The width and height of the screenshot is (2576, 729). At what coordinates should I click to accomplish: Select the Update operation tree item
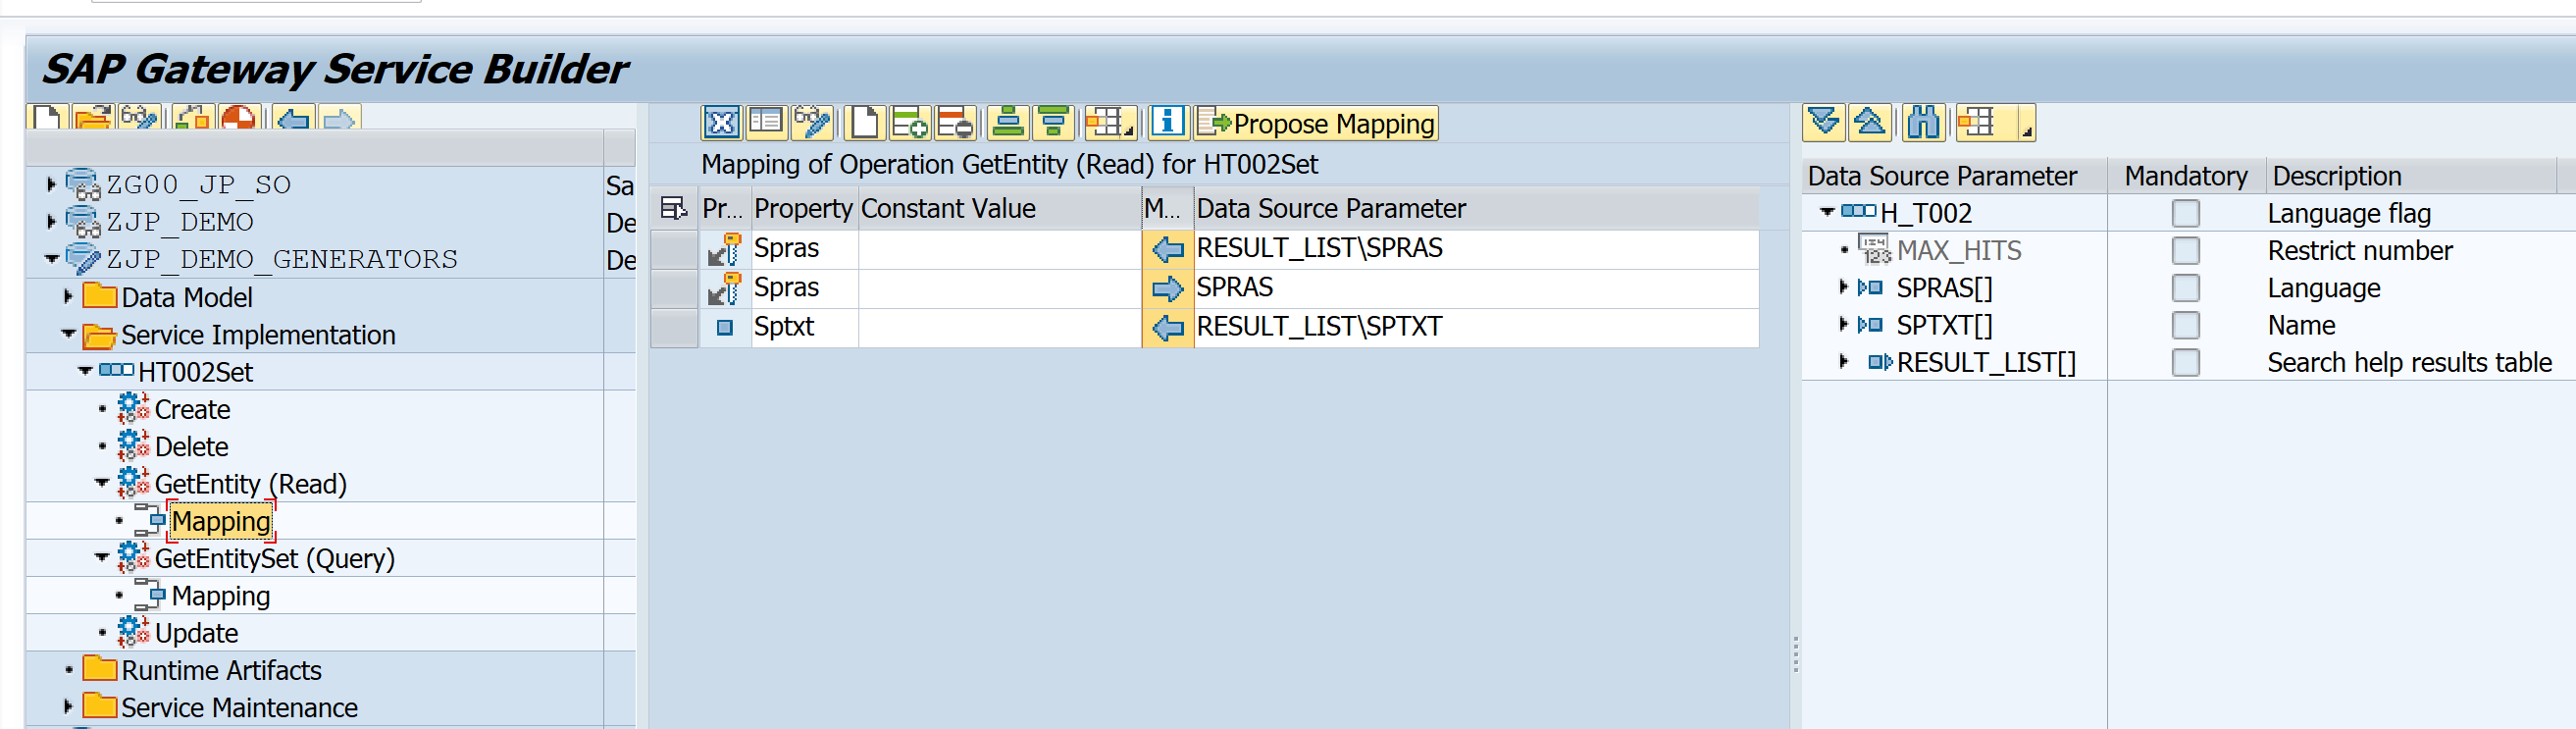[196, 634]
